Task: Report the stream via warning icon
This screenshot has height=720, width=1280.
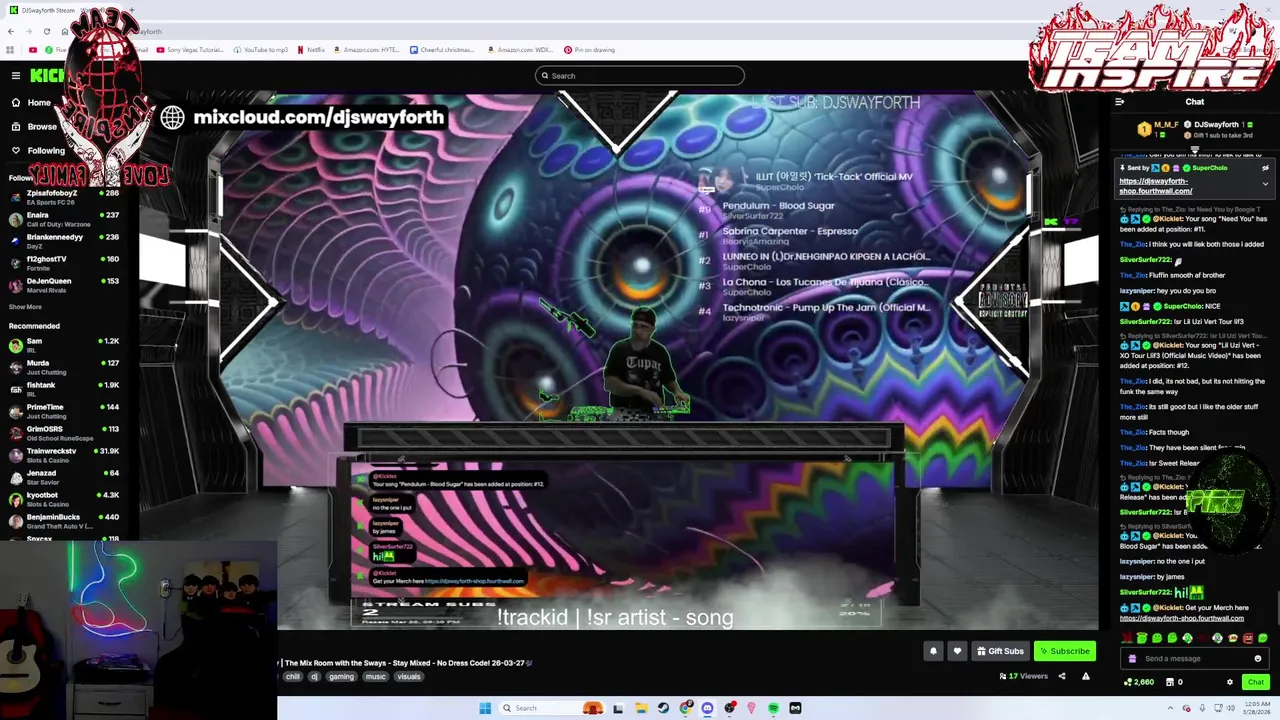Action: [1085, 677]
